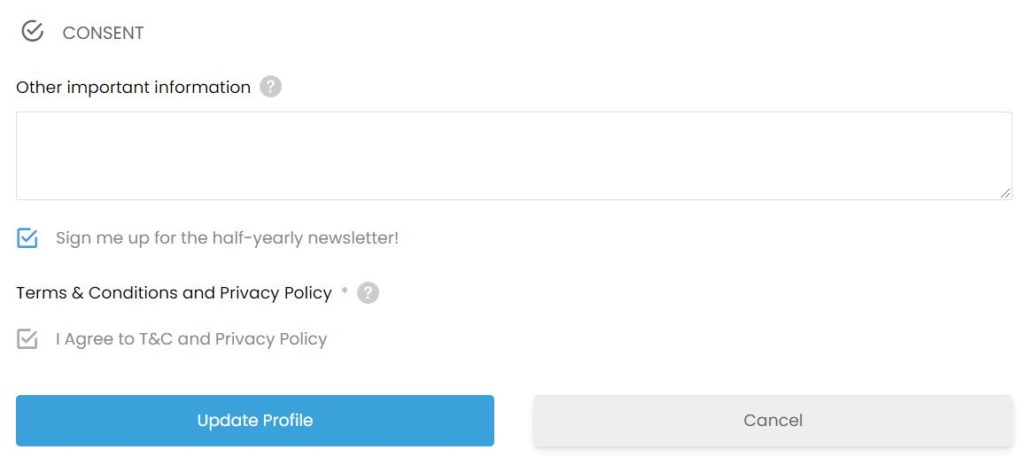Click the Update Profile button

pyautogui.click(x=255, y=420)
